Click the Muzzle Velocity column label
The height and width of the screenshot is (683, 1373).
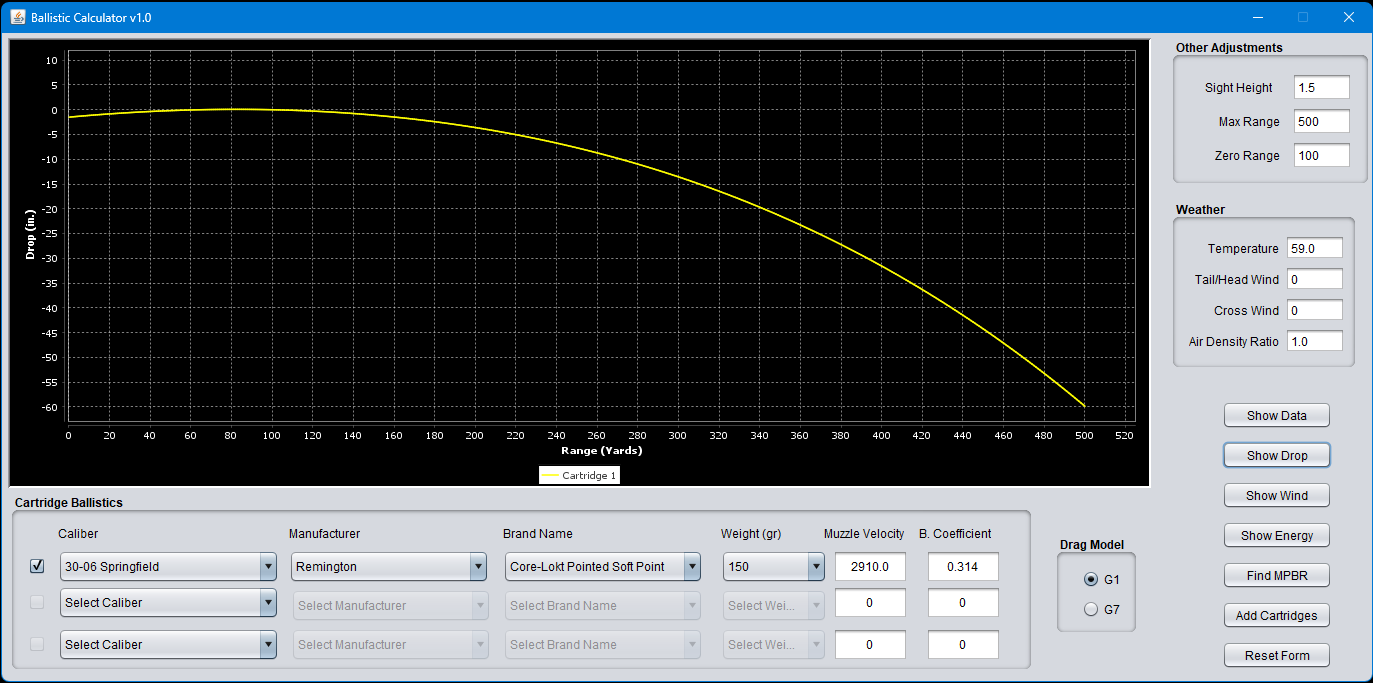(x=864, y=534)
